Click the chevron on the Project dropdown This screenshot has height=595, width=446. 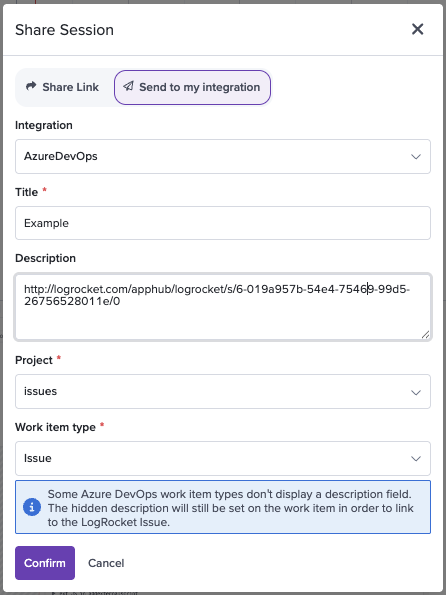[x=416, y=392]
